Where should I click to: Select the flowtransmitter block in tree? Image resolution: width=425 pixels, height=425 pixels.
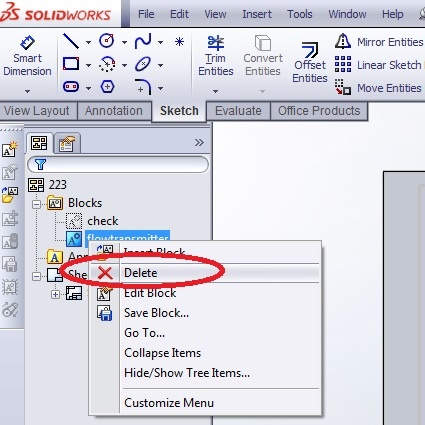(118, 238)
